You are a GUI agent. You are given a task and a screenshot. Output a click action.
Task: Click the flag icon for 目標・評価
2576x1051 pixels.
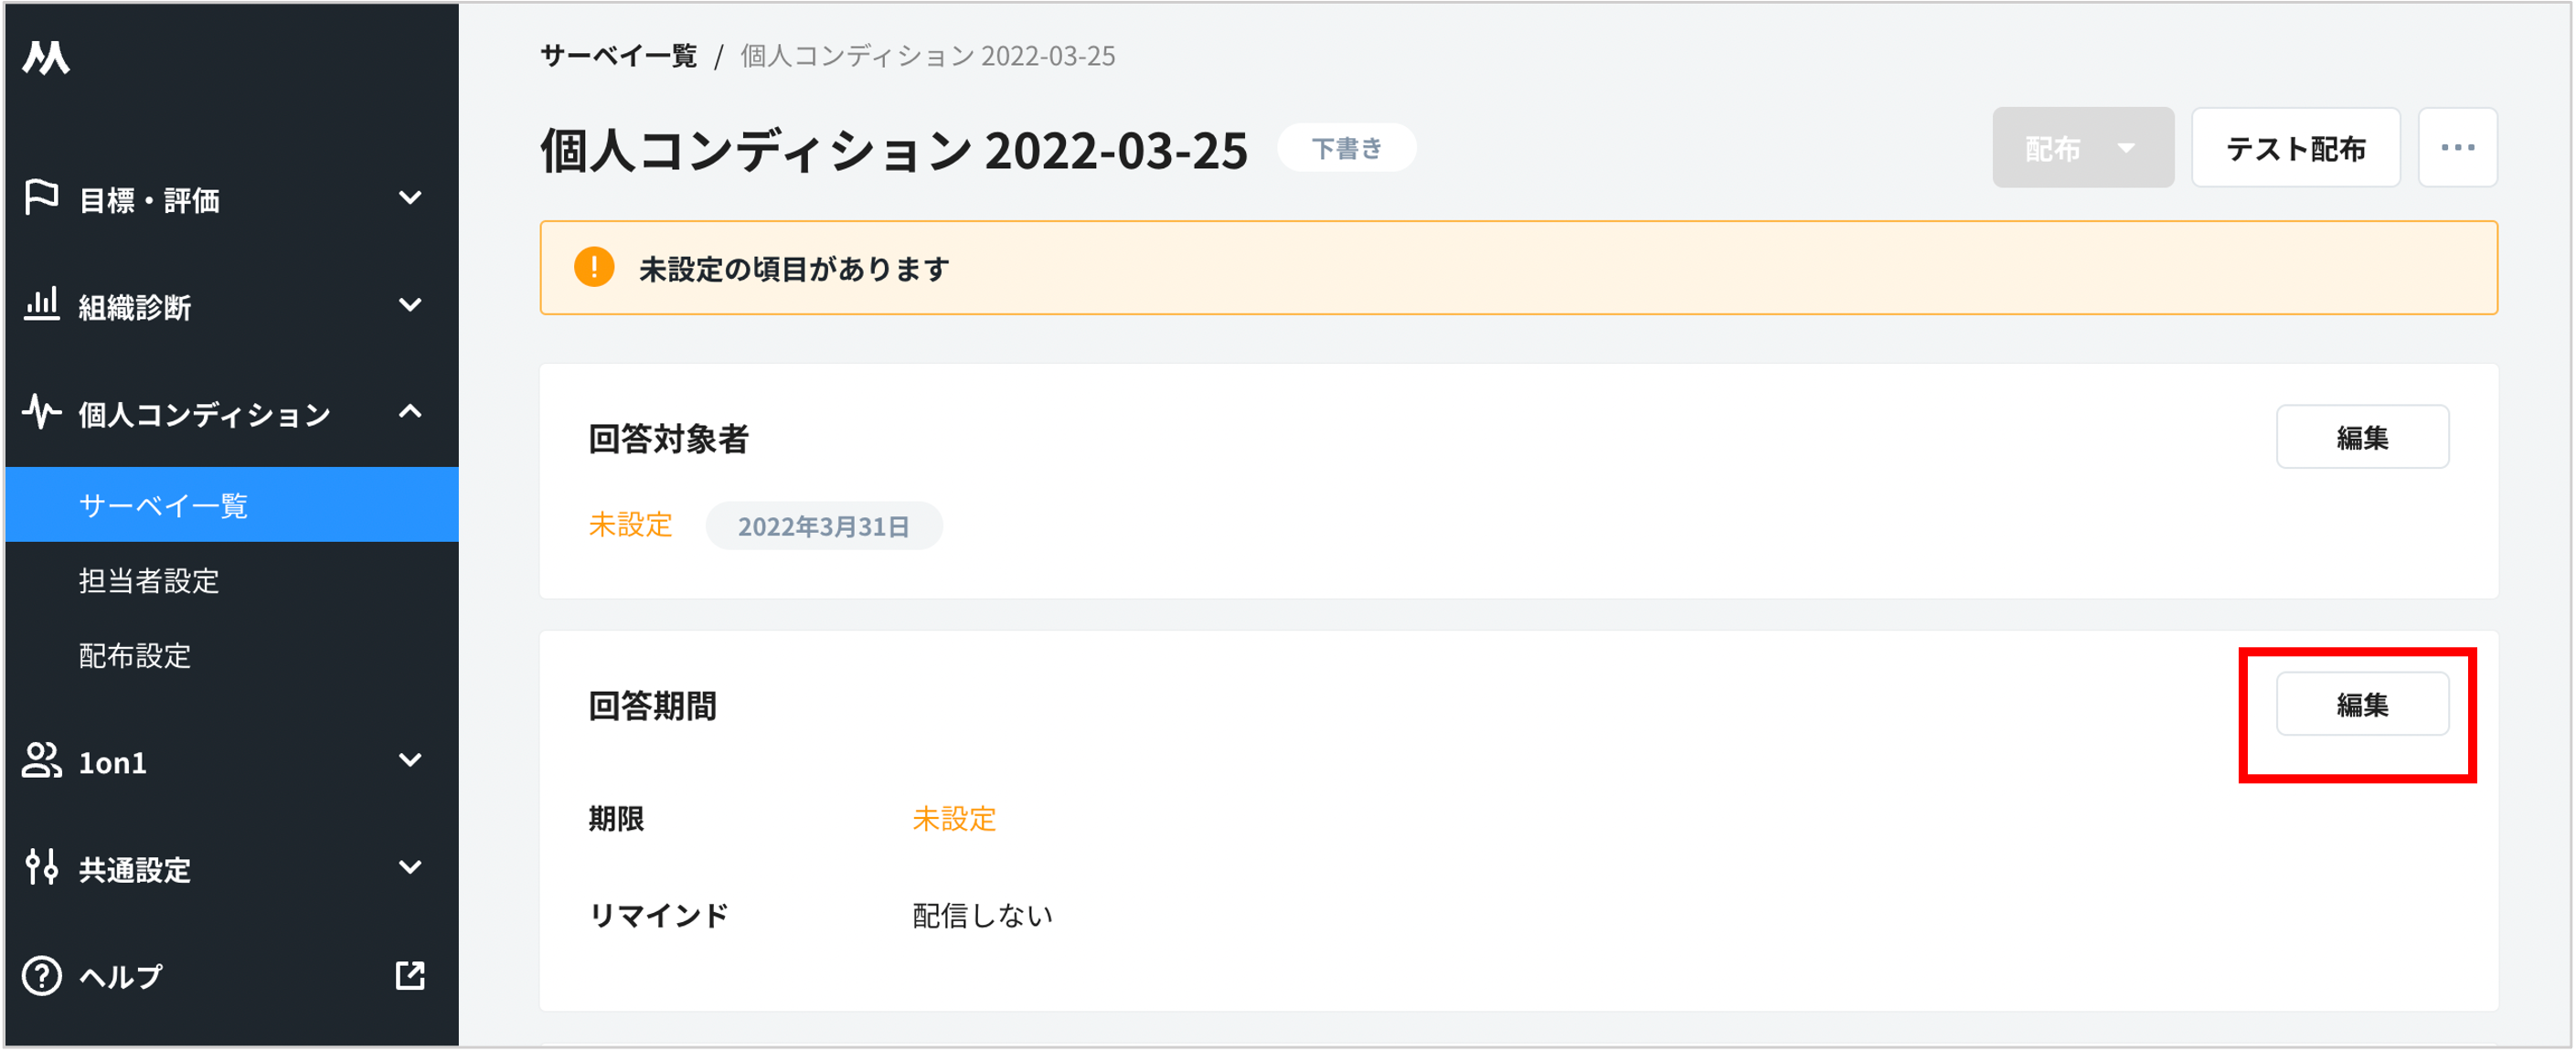(x=42, y=198)
